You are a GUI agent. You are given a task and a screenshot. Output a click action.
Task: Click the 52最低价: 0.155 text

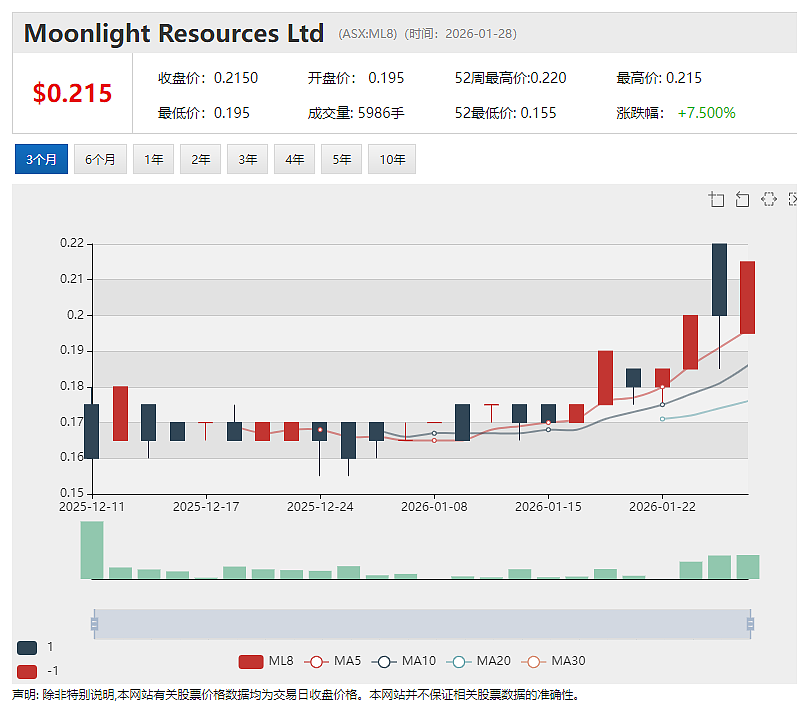[505, 113]
